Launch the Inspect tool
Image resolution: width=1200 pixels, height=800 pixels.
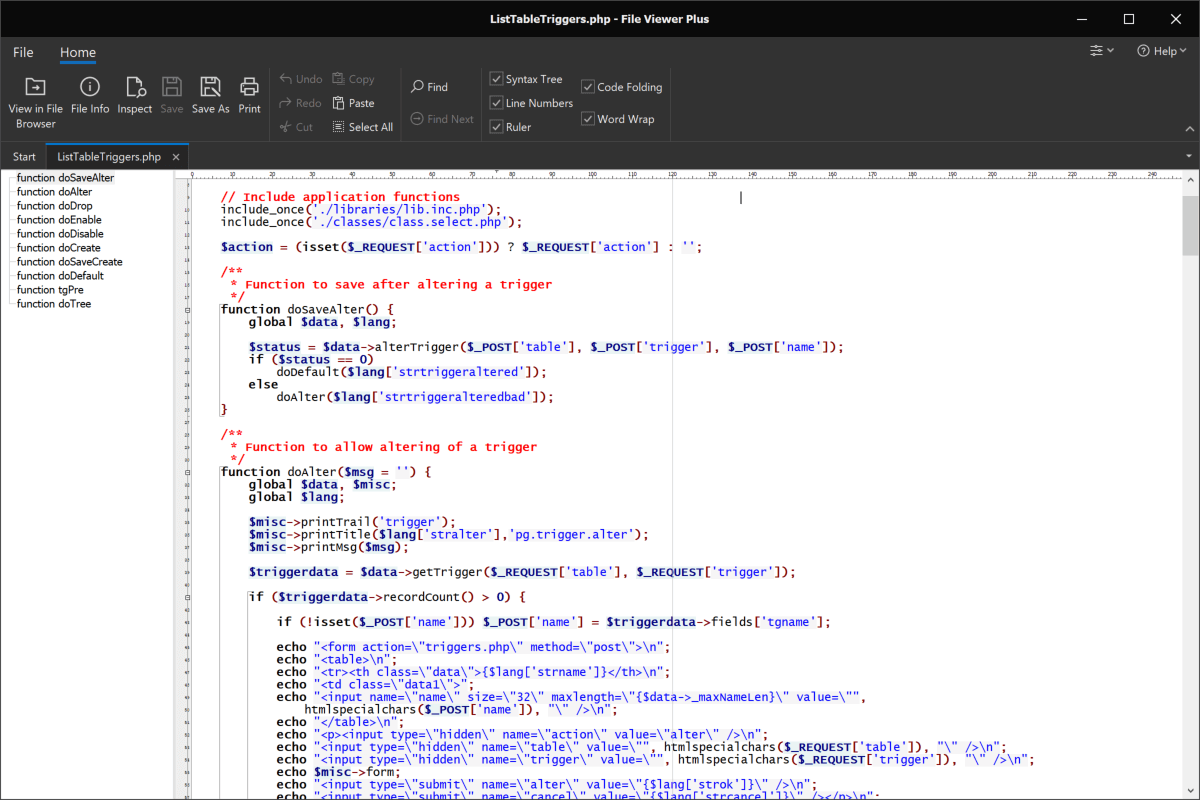tap(134, 96)
